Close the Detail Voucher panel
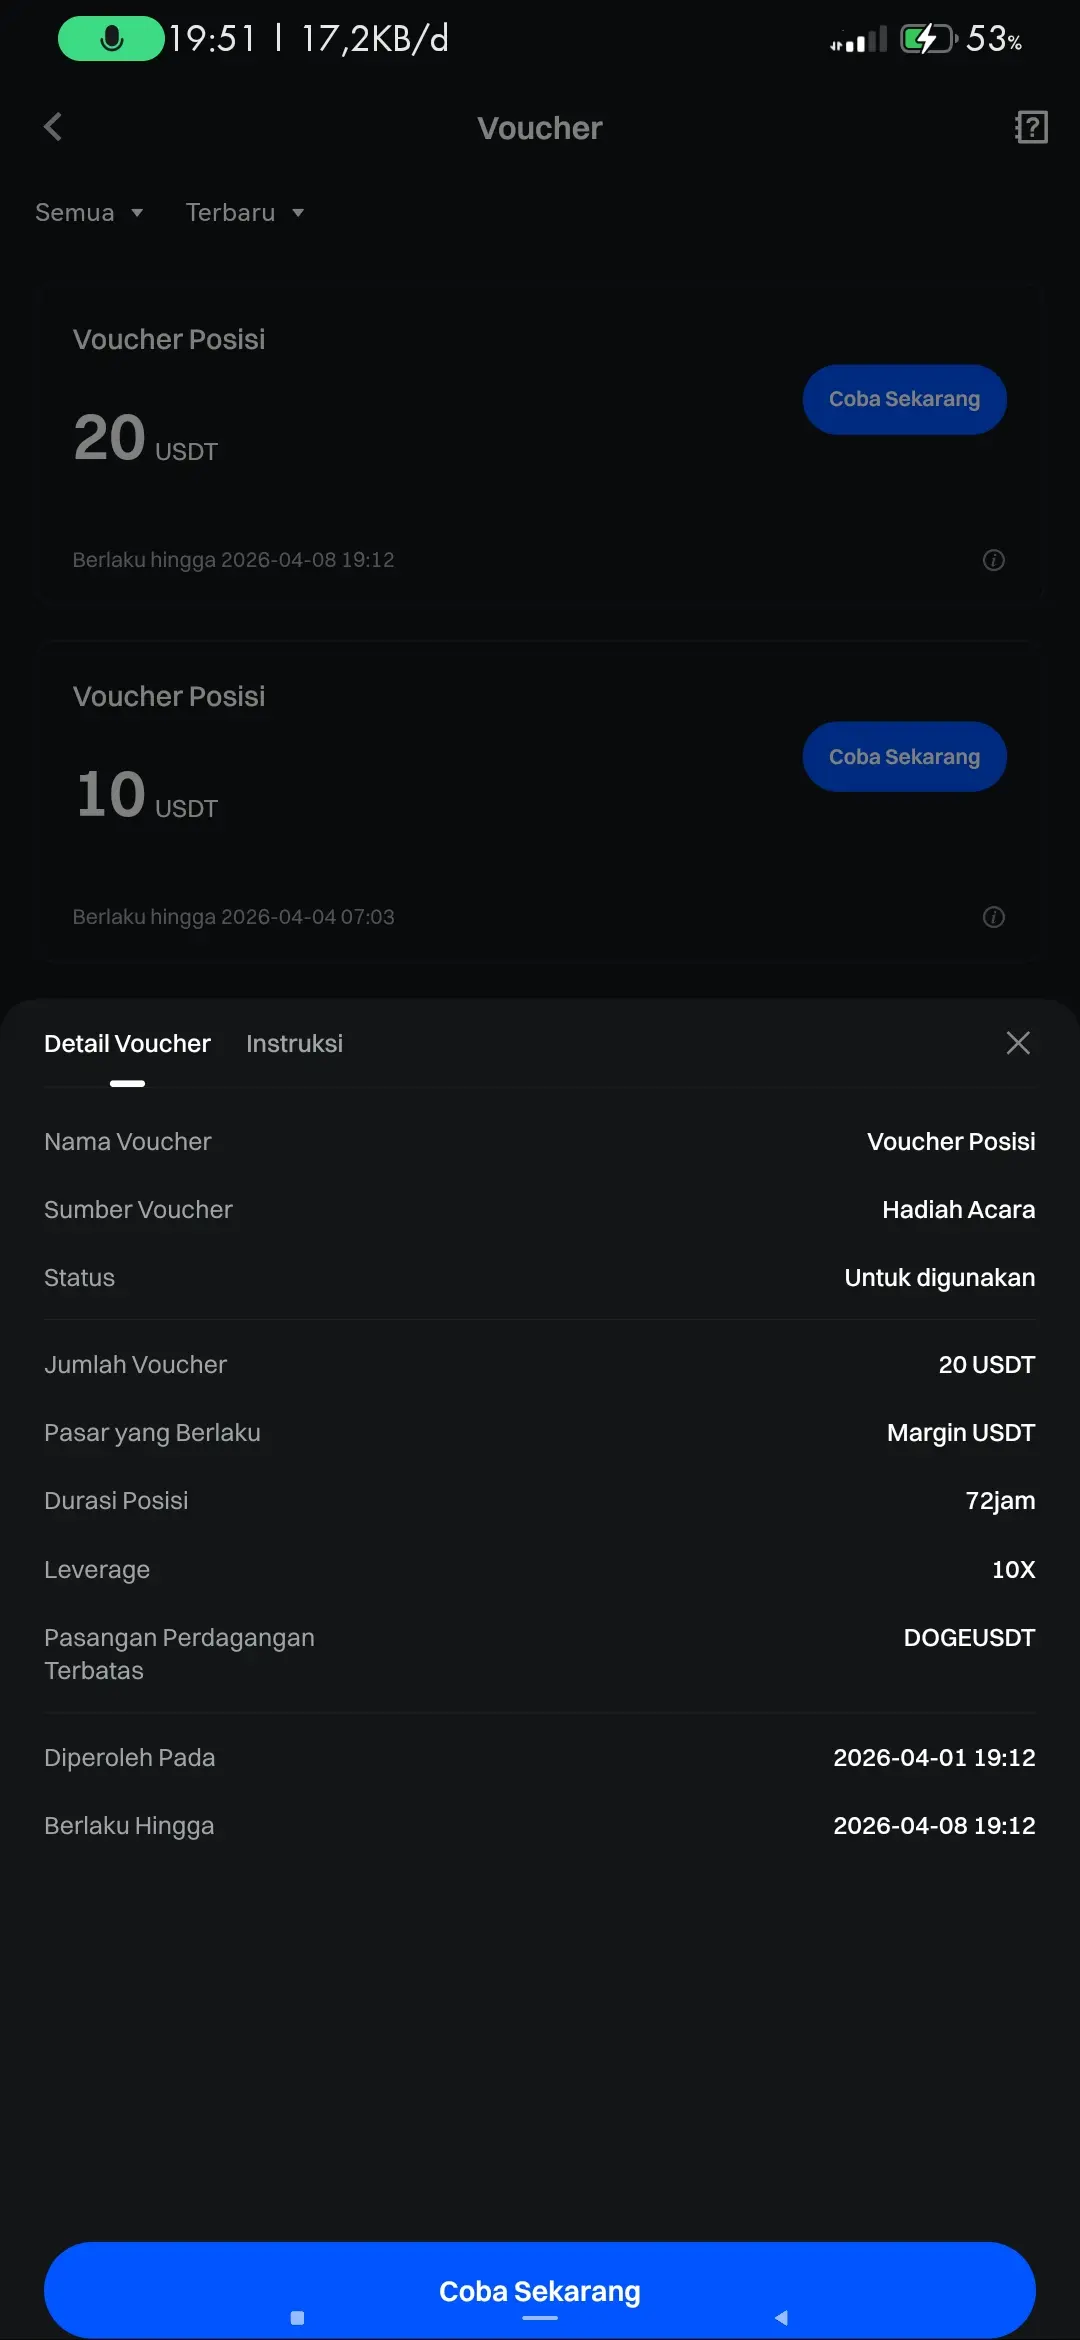 [1018, 1043]
